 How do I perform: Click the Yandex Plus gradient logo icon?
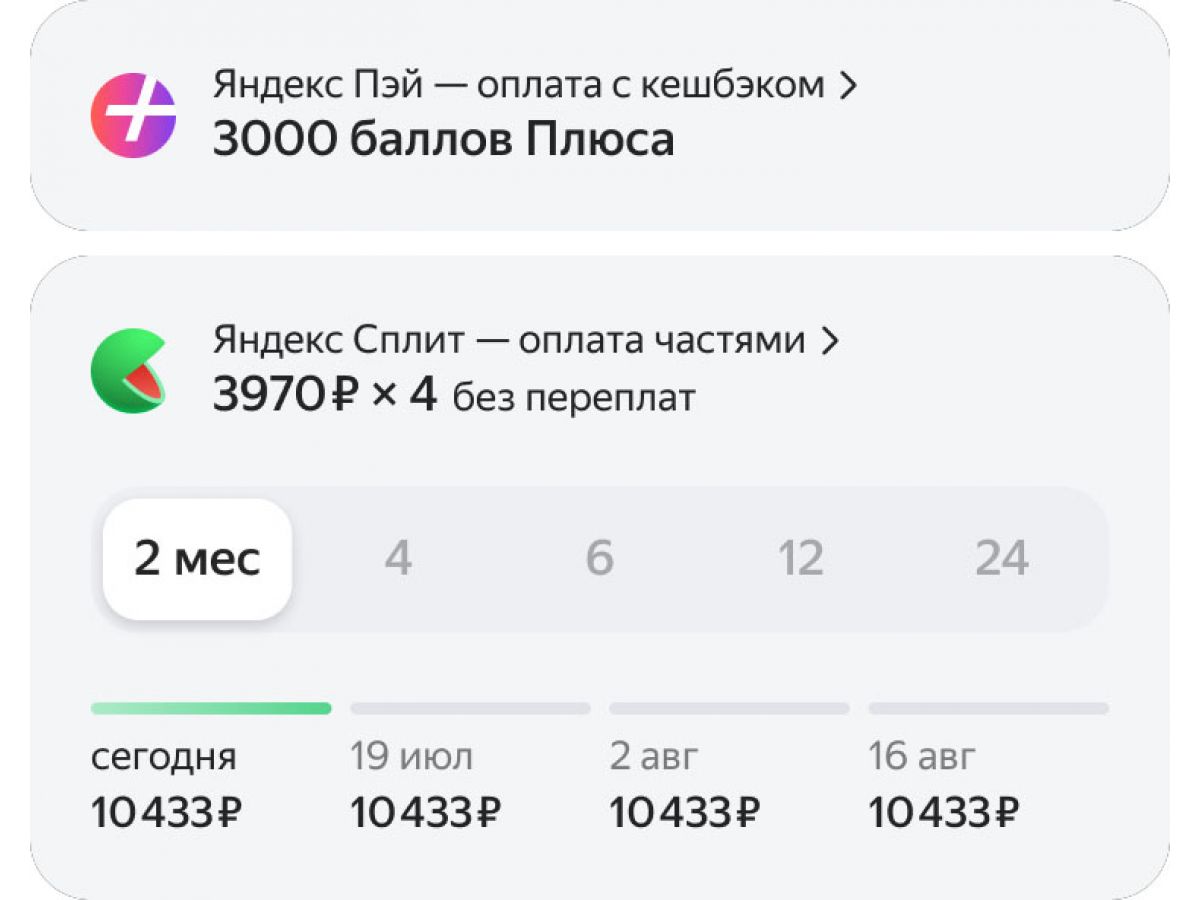[133, 115]
